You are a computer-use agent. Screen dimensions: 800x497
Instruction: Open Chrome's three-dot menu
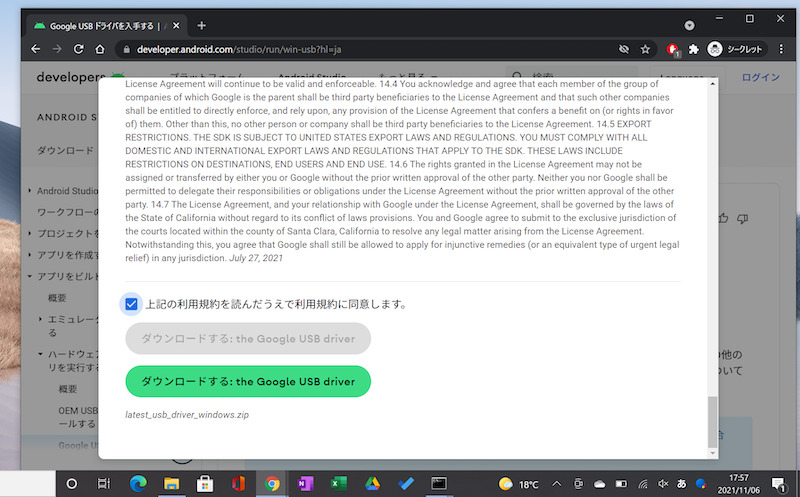pyautogui.click(x=779, y=49)
